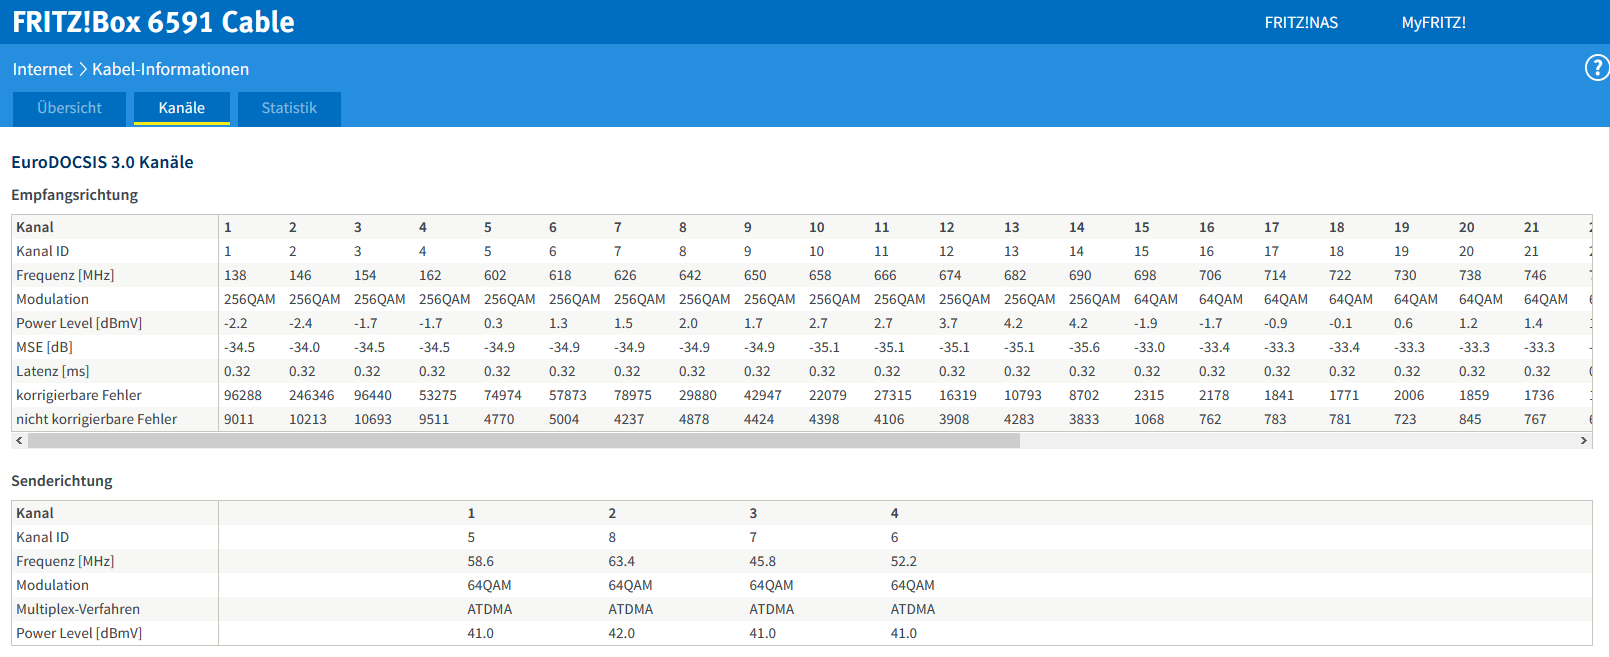Click the Modulation value 64QAM for channel 15

pos(1156,299)
